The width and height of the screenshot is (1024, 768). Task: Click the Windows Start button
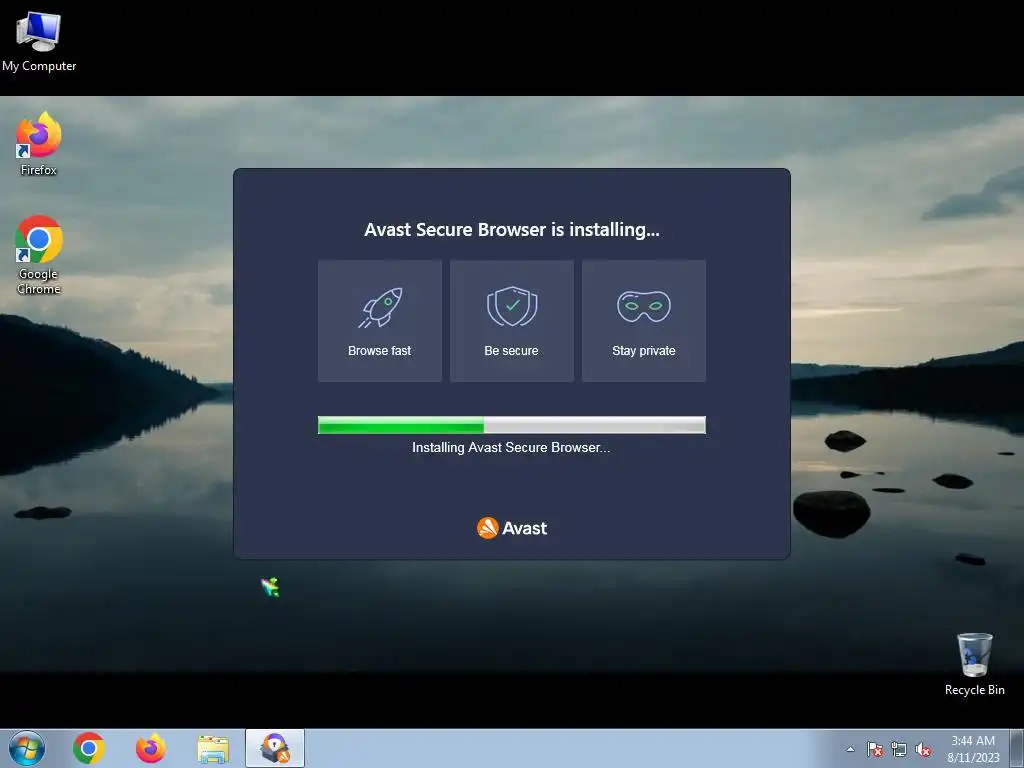click(x=27, y=748)
